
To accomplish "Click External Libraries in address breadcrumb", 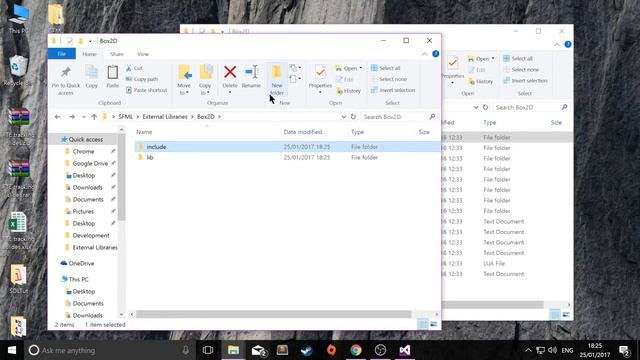I will tap(165, 117).
